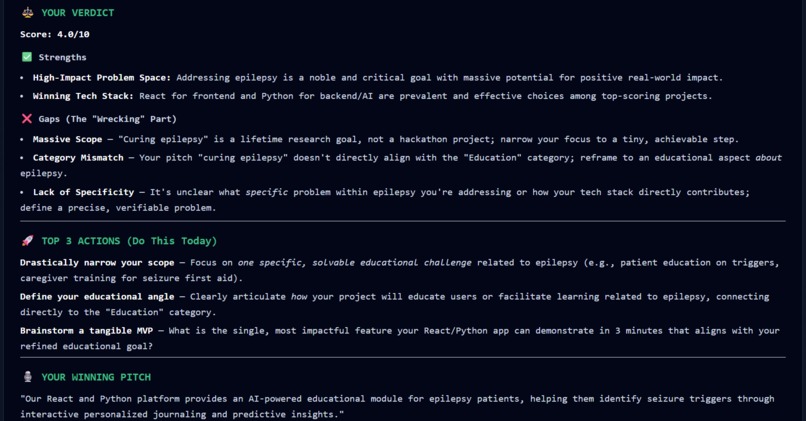The height and width of the screenshot is (421, 806).
Task: Click 'TOP 3 ACTIONS (Do This Today)' heading
Action: [129, 241]
